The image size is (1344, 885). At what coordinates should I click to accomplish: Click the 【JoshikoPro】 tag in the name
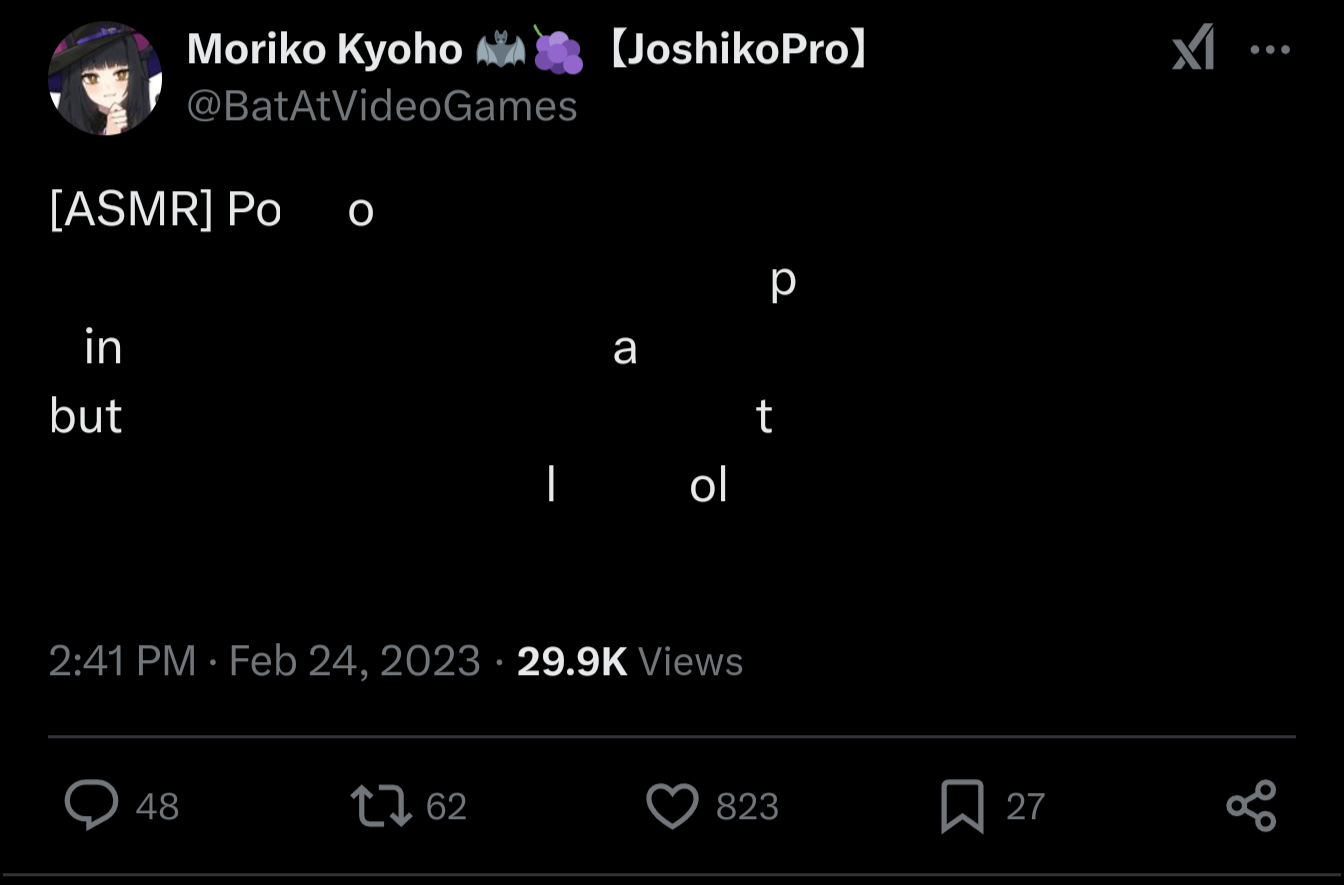pyautogui.click(x=737, y=49)
